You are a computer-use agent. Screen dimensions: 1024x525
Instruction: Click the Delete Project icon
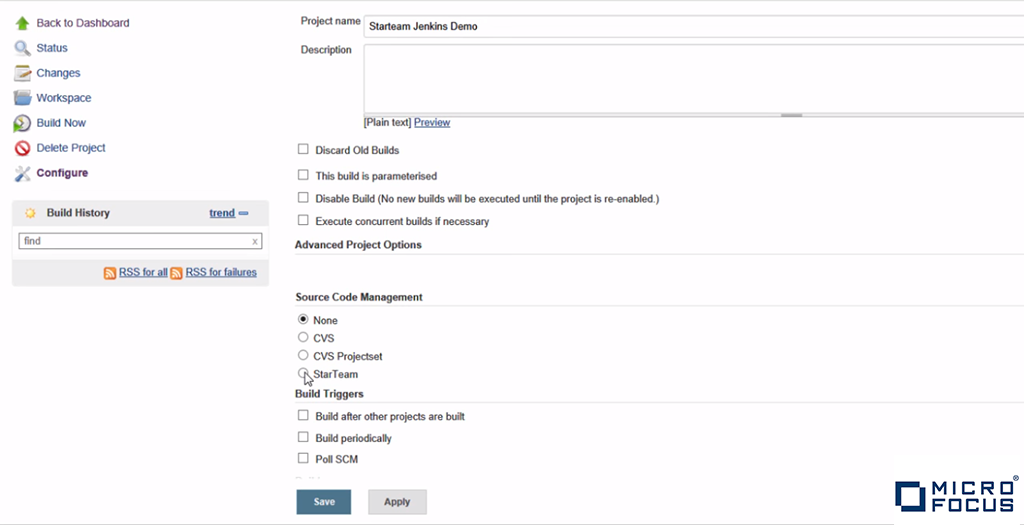22,148
